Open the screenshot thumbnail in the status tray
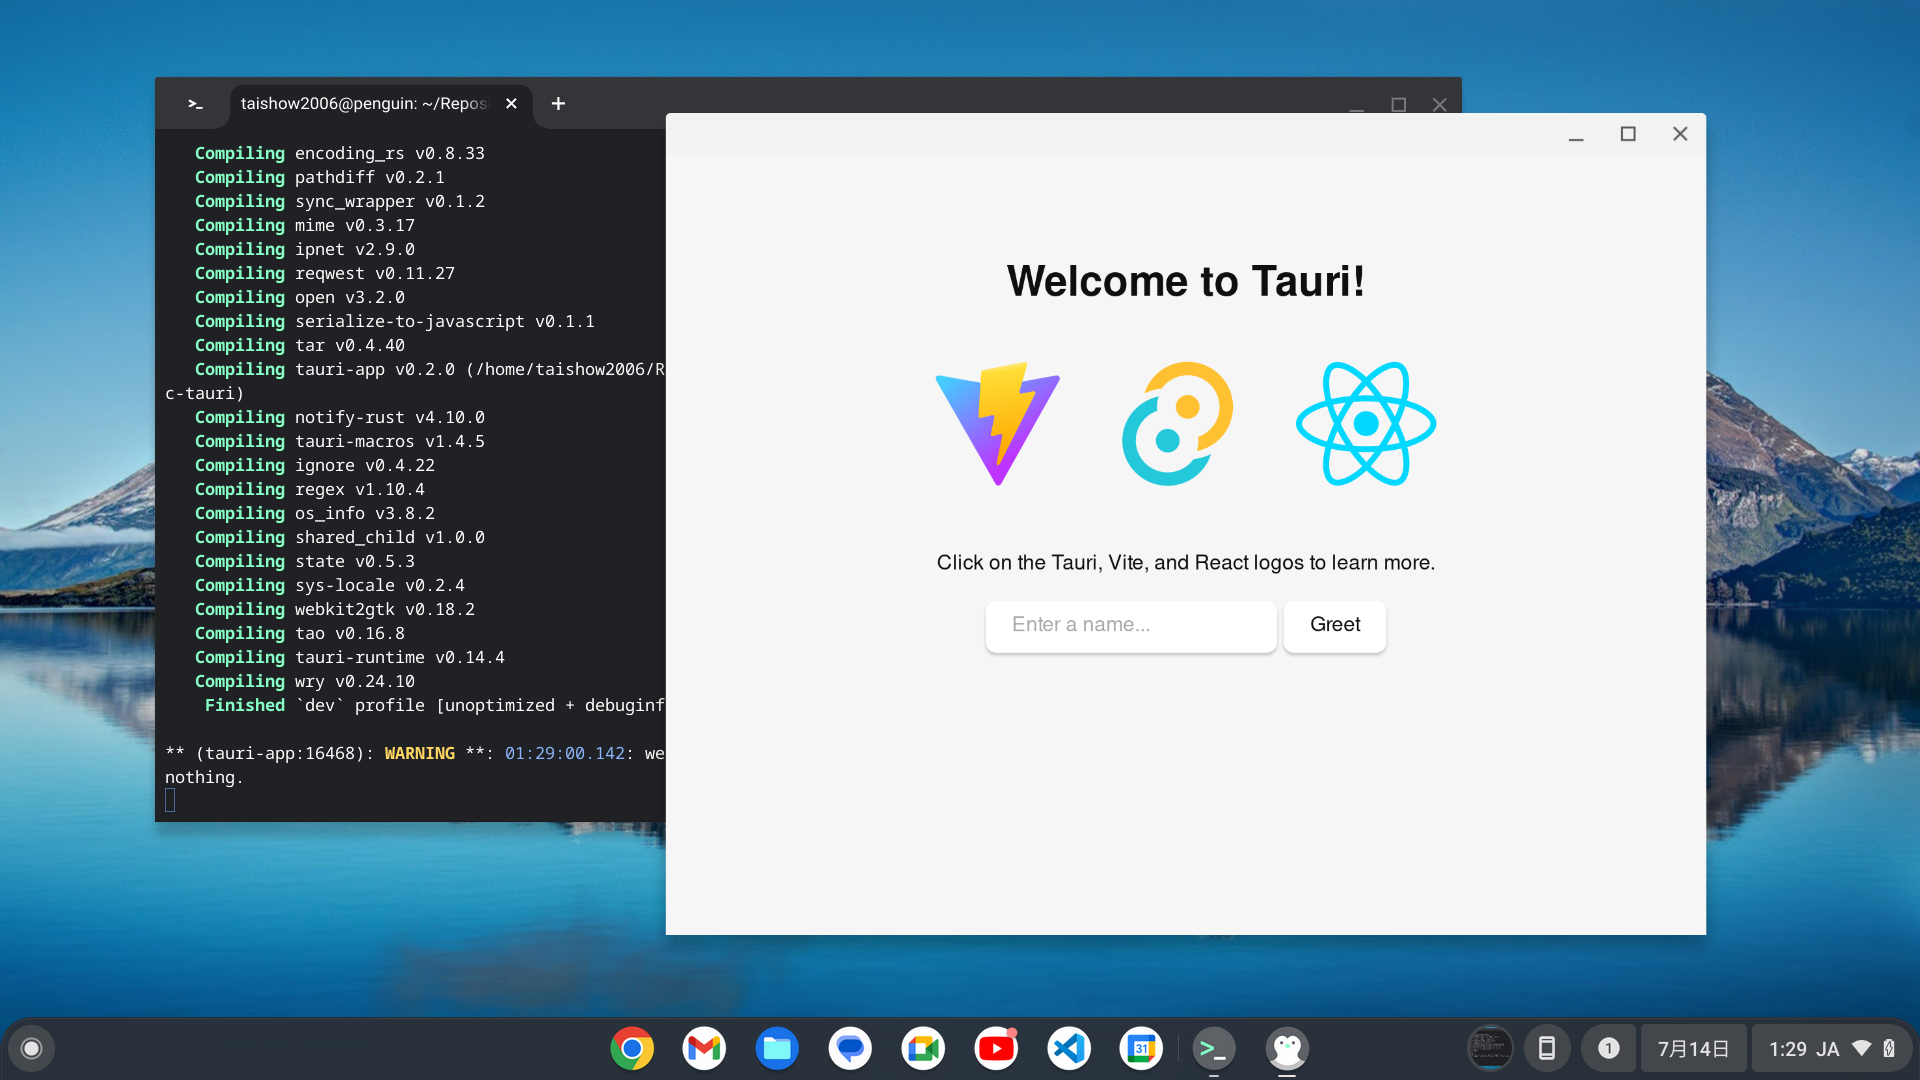Viewport: 1920px width, 1080px height. (x=1490, y=1048)
